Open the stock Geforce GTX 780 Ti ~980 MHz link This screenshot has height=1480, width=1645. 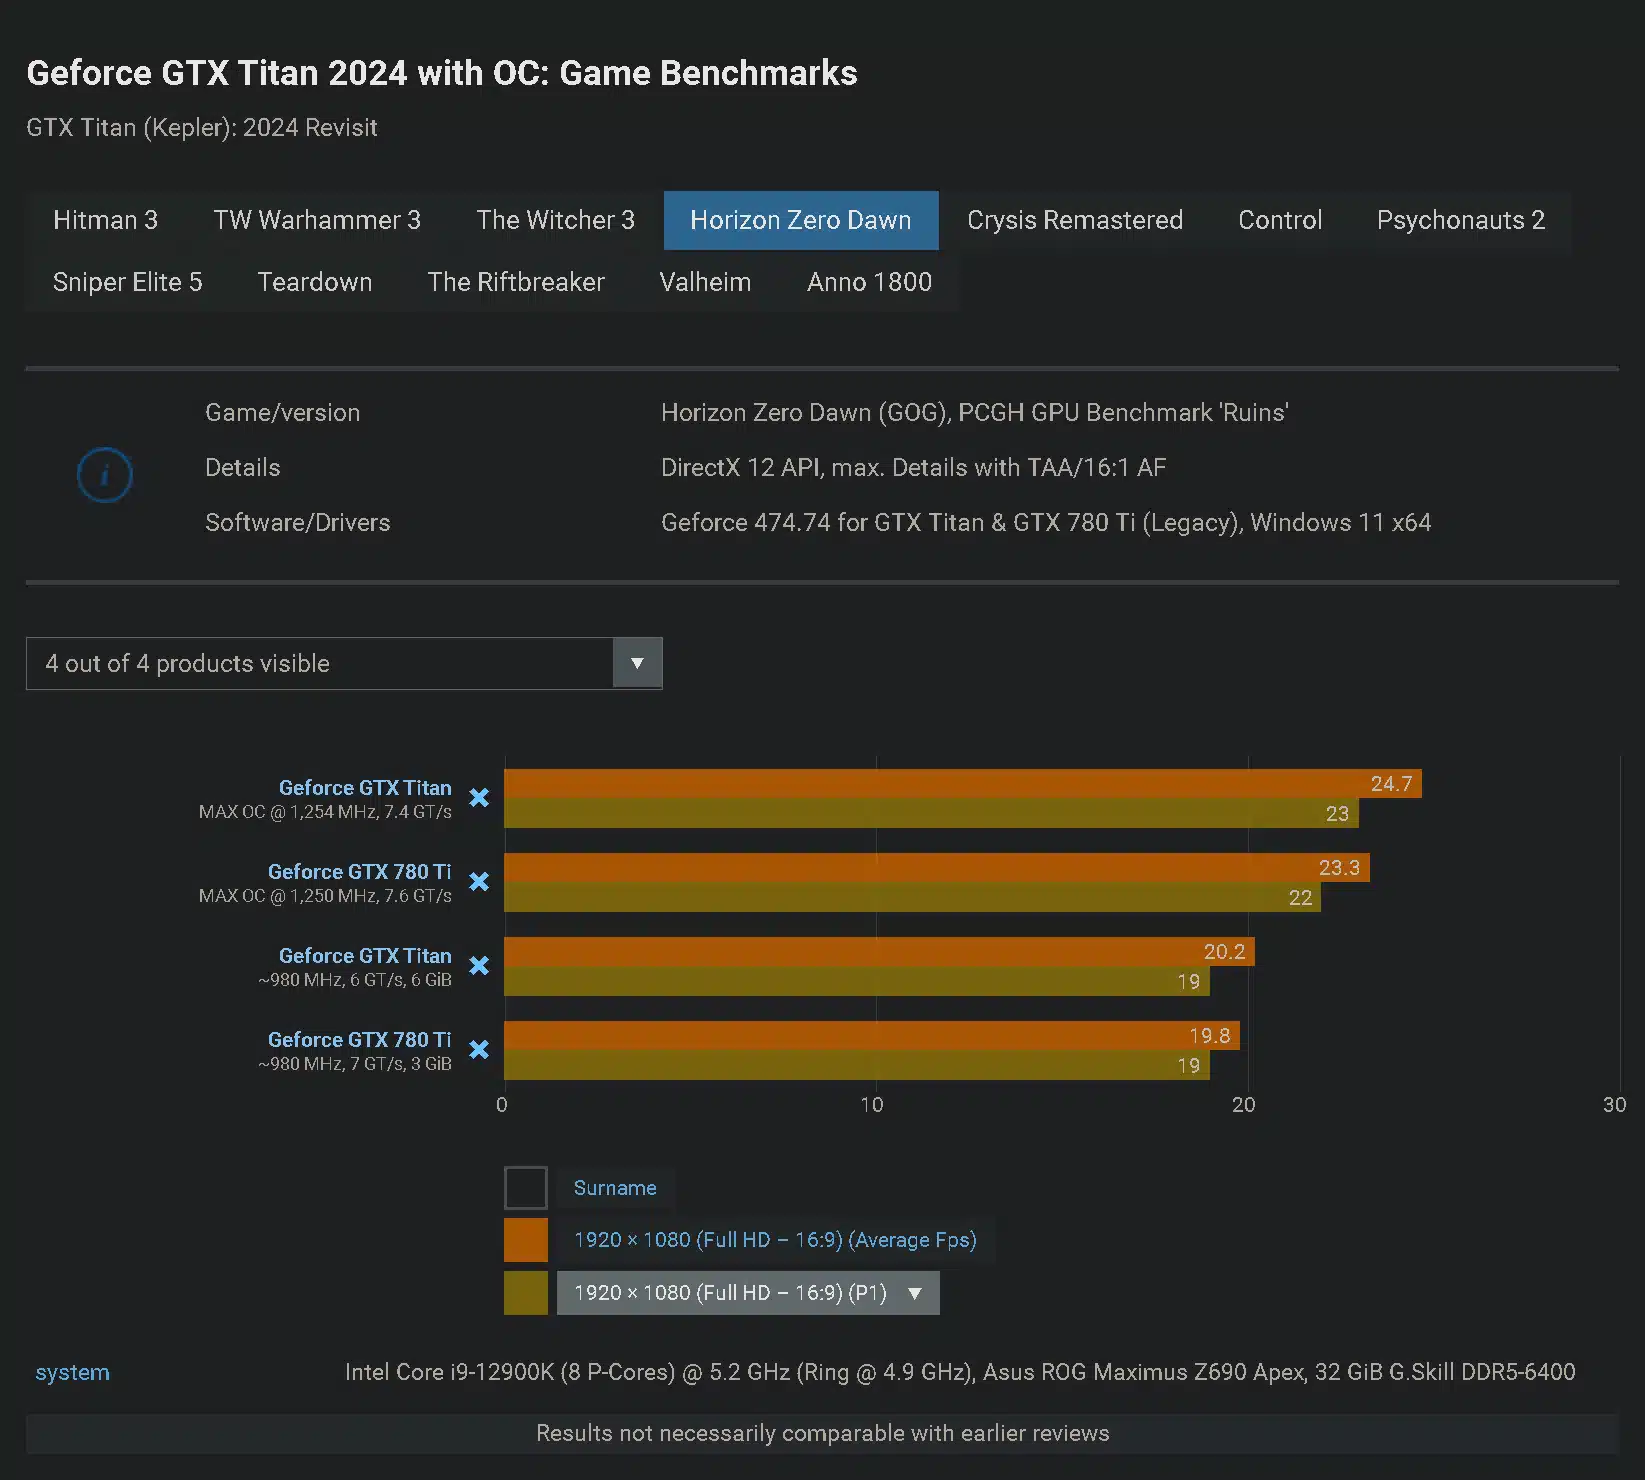(360, 1040)
